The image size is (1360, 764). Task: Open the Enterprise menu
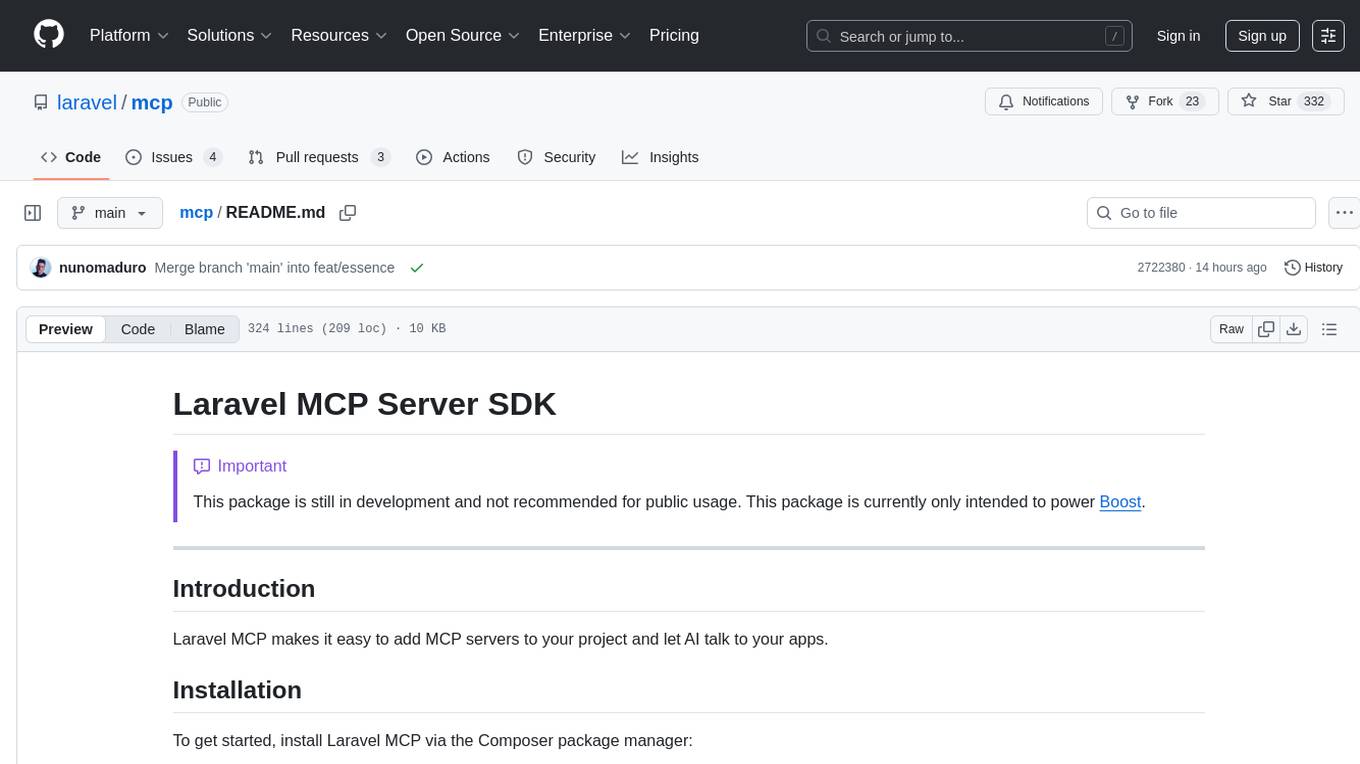[x=584, y=35]
